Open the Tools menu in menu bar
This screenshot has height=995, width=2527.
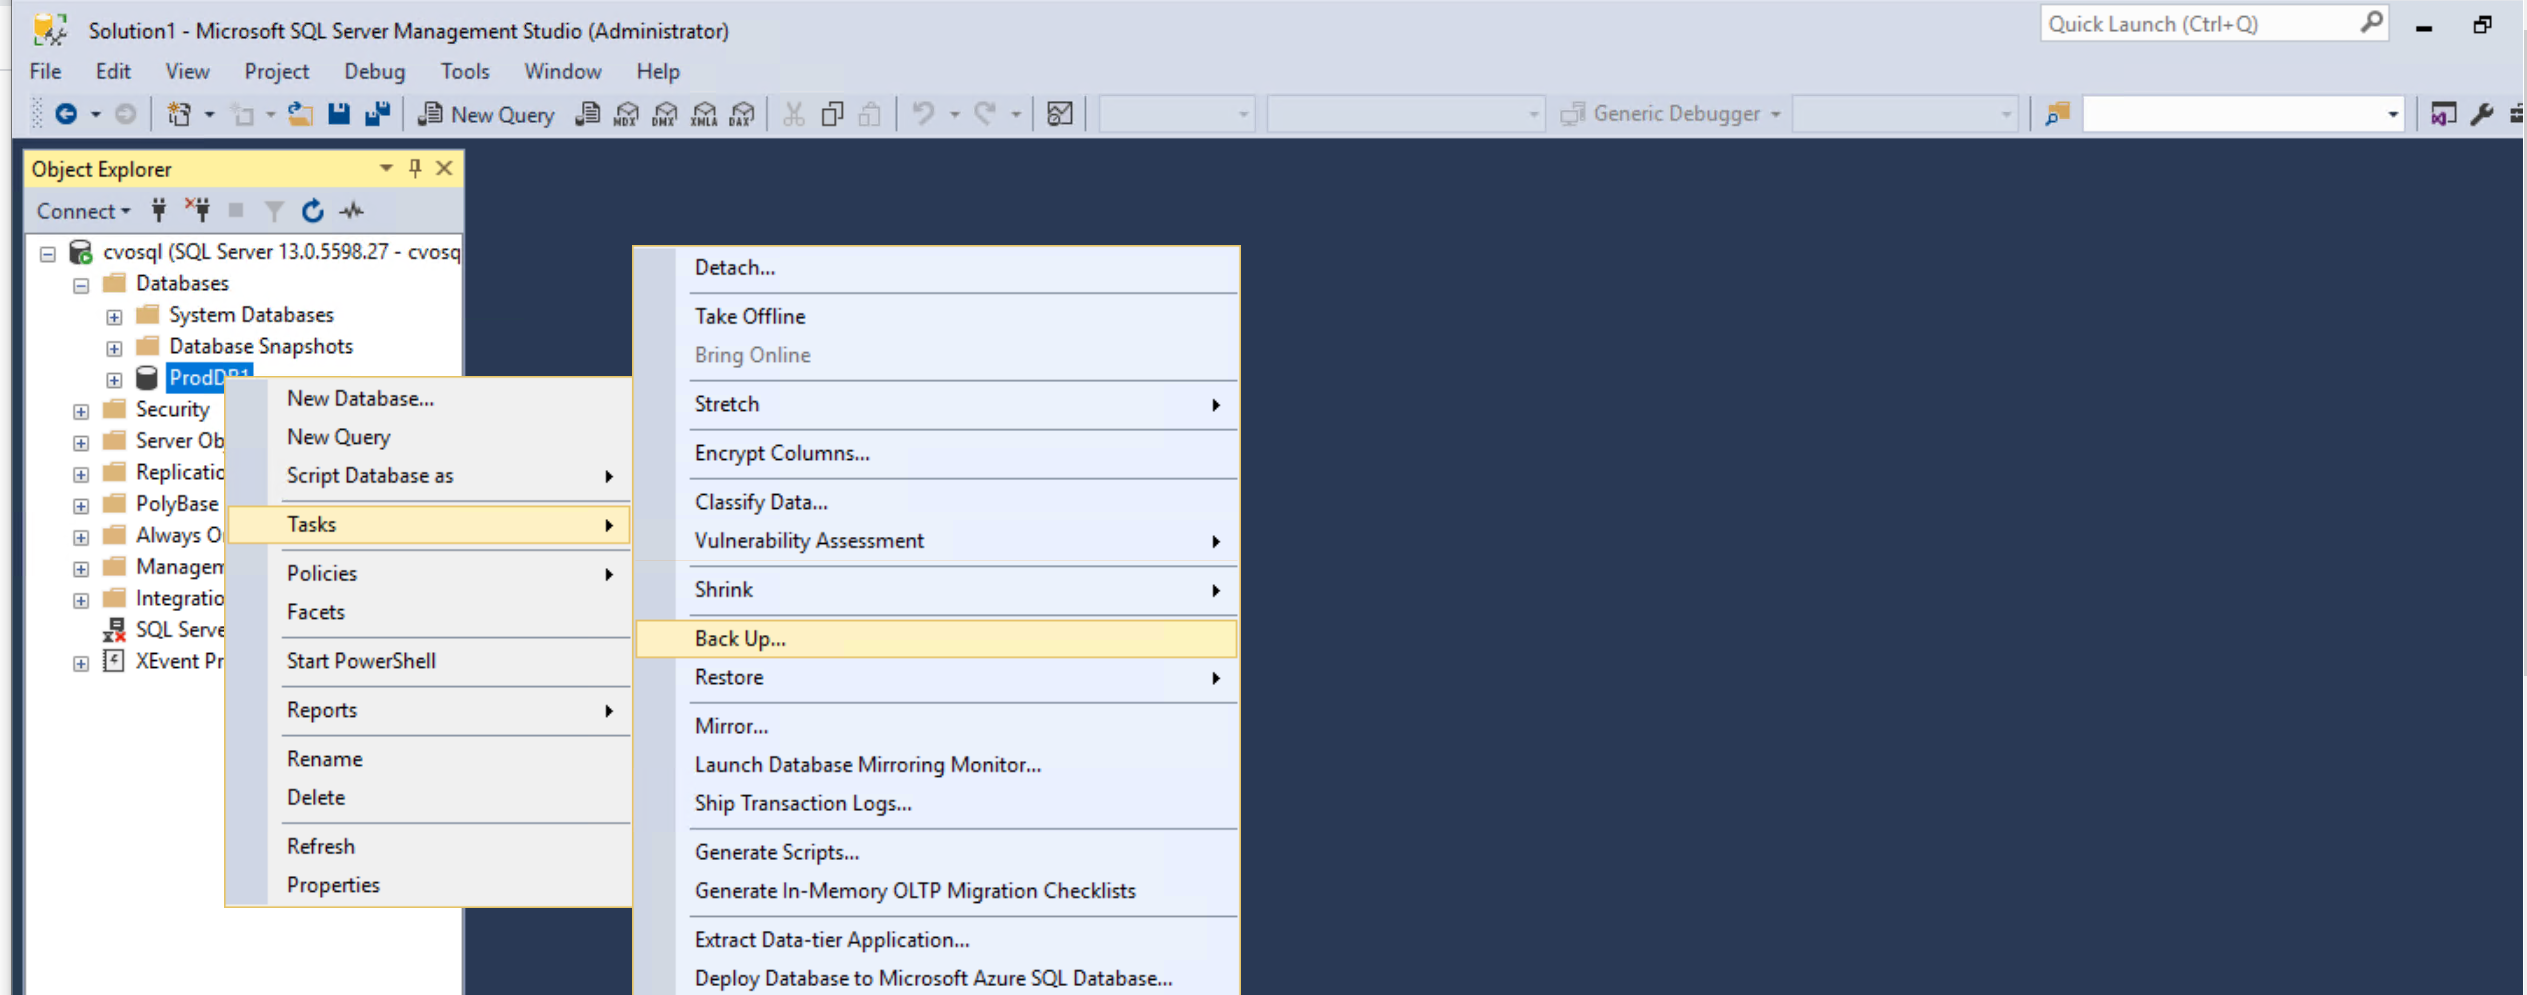click(464, 72)
